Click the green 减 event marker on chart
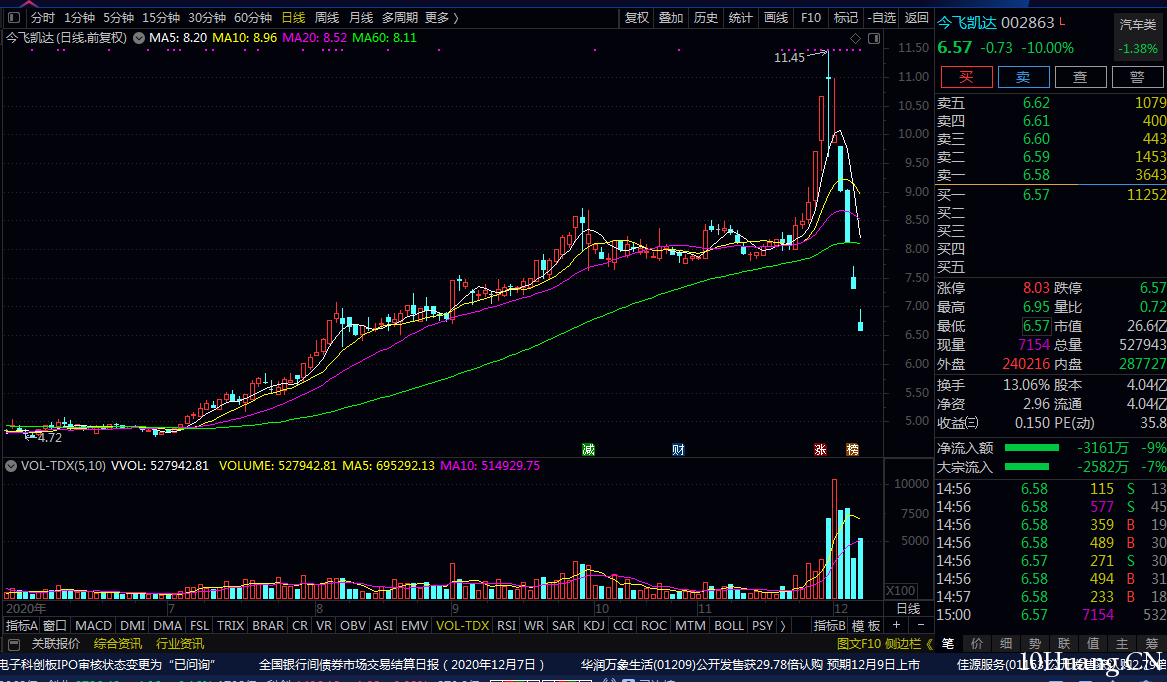Viewport: 1167px width, 682px height. pyautogui.click(x=589, y=450)
